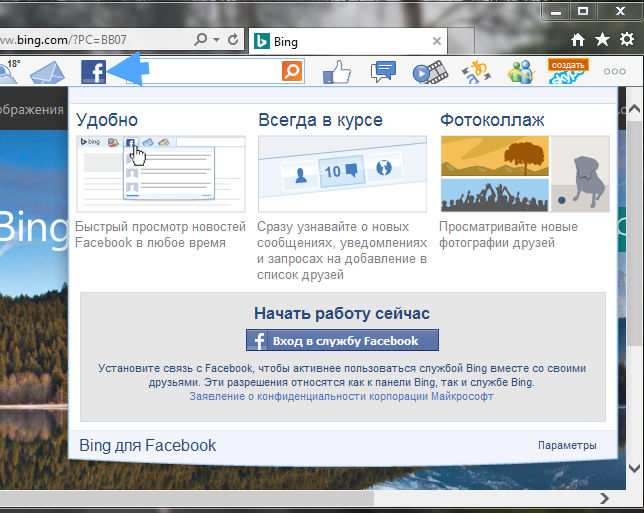Viewport: 644px width, 513px height.
Task: Click vertical scrollbar down arrow
Action: click(x=635, y=468)
